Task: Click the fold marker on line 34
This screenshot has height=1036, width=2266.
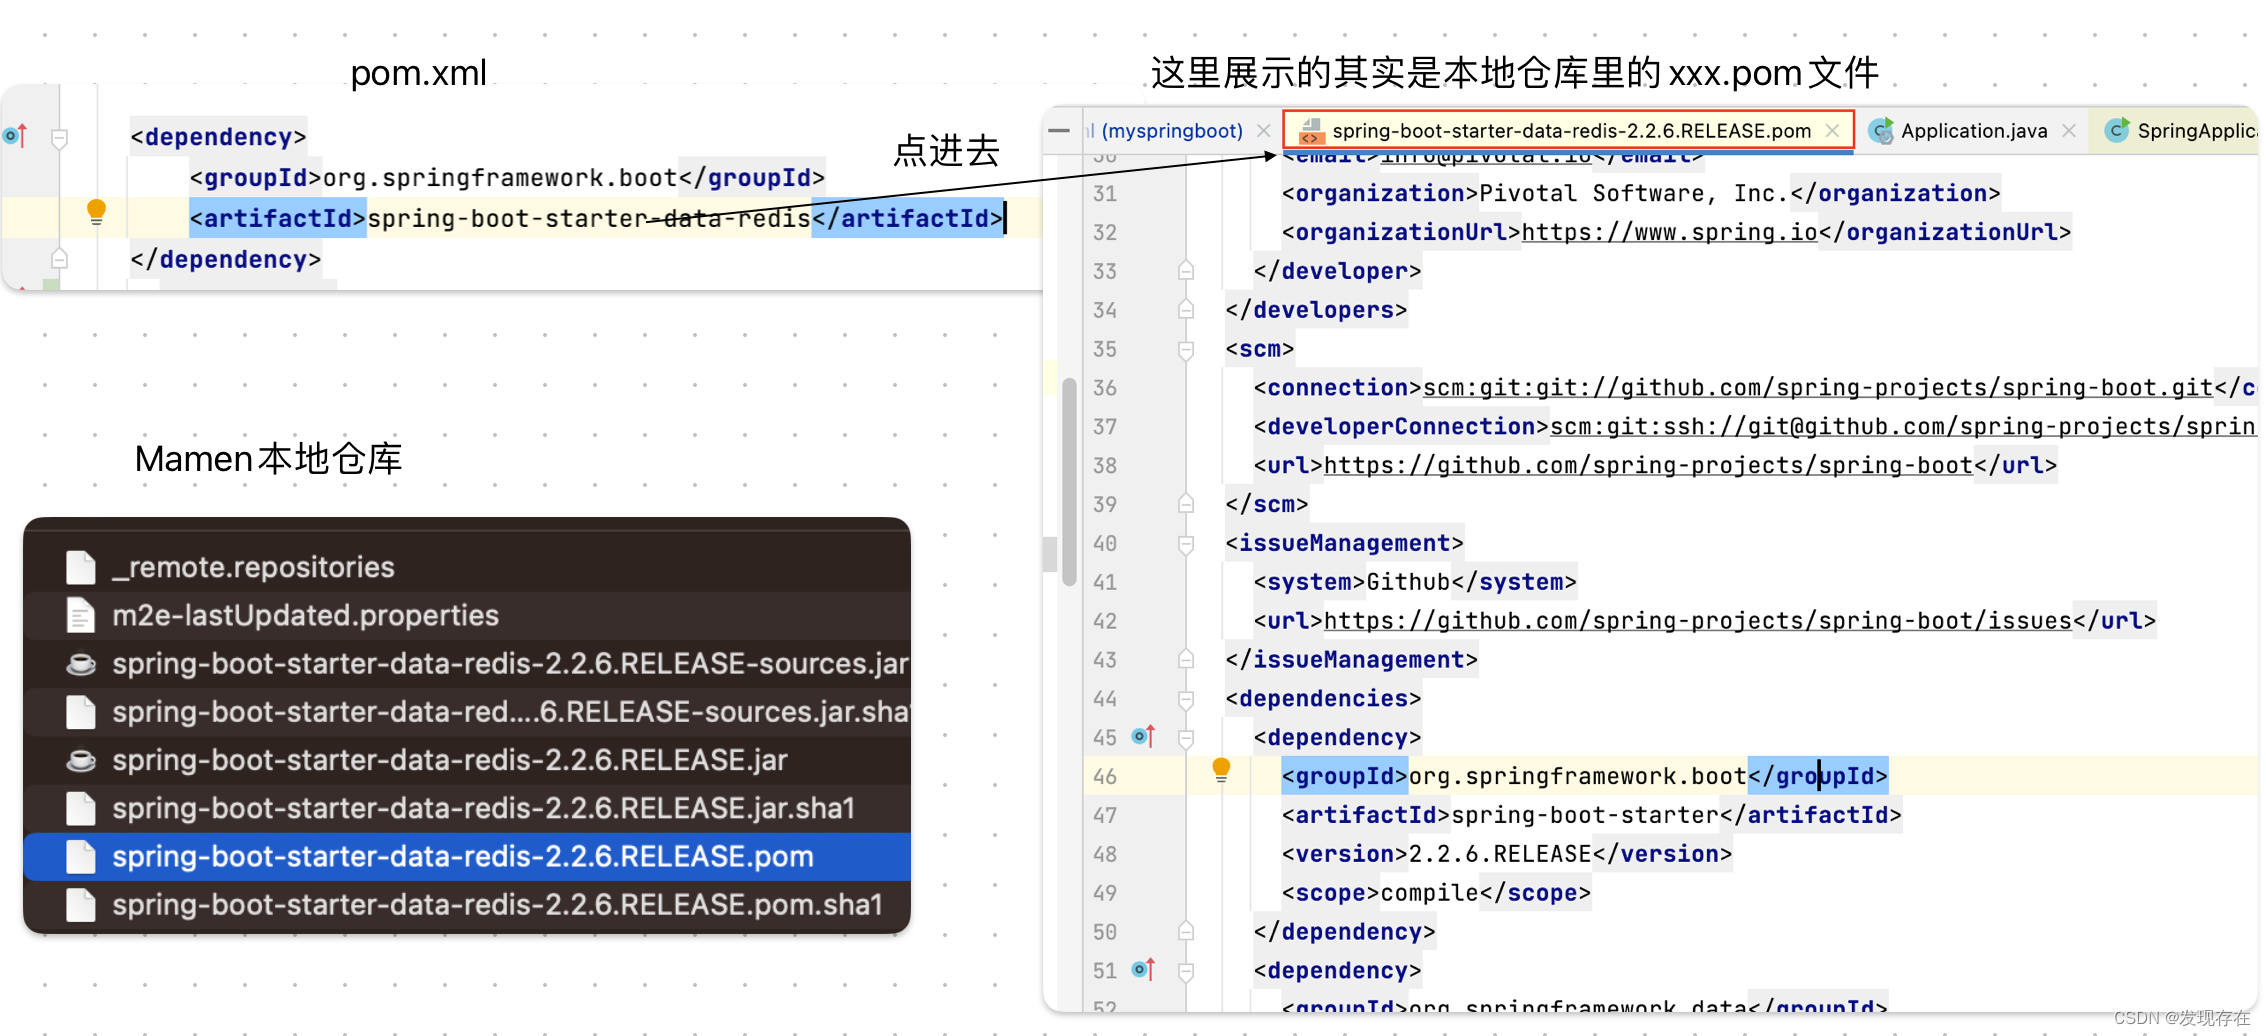Action: point(1186,309)
